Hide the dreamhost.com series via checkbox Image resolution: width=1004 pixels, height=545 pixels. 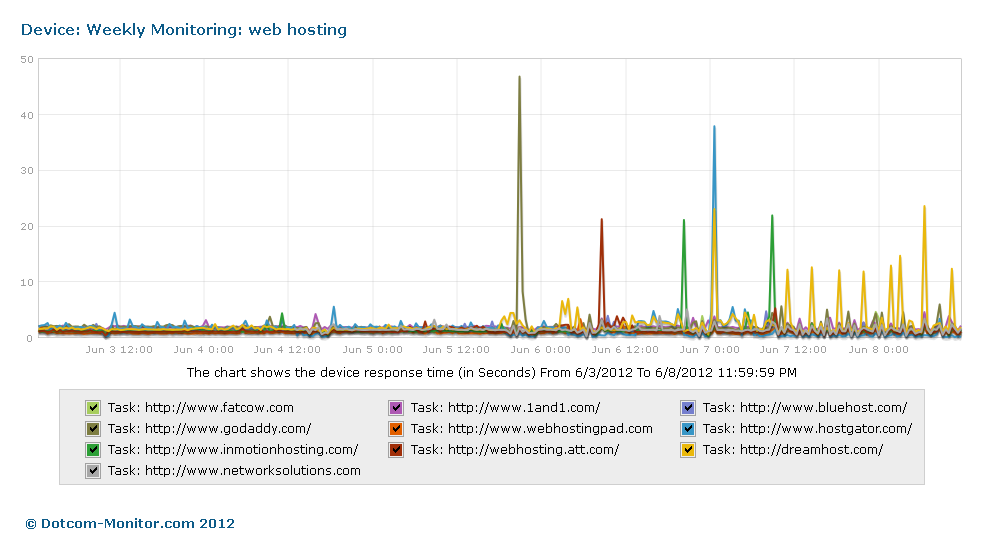tap(688, 450)
